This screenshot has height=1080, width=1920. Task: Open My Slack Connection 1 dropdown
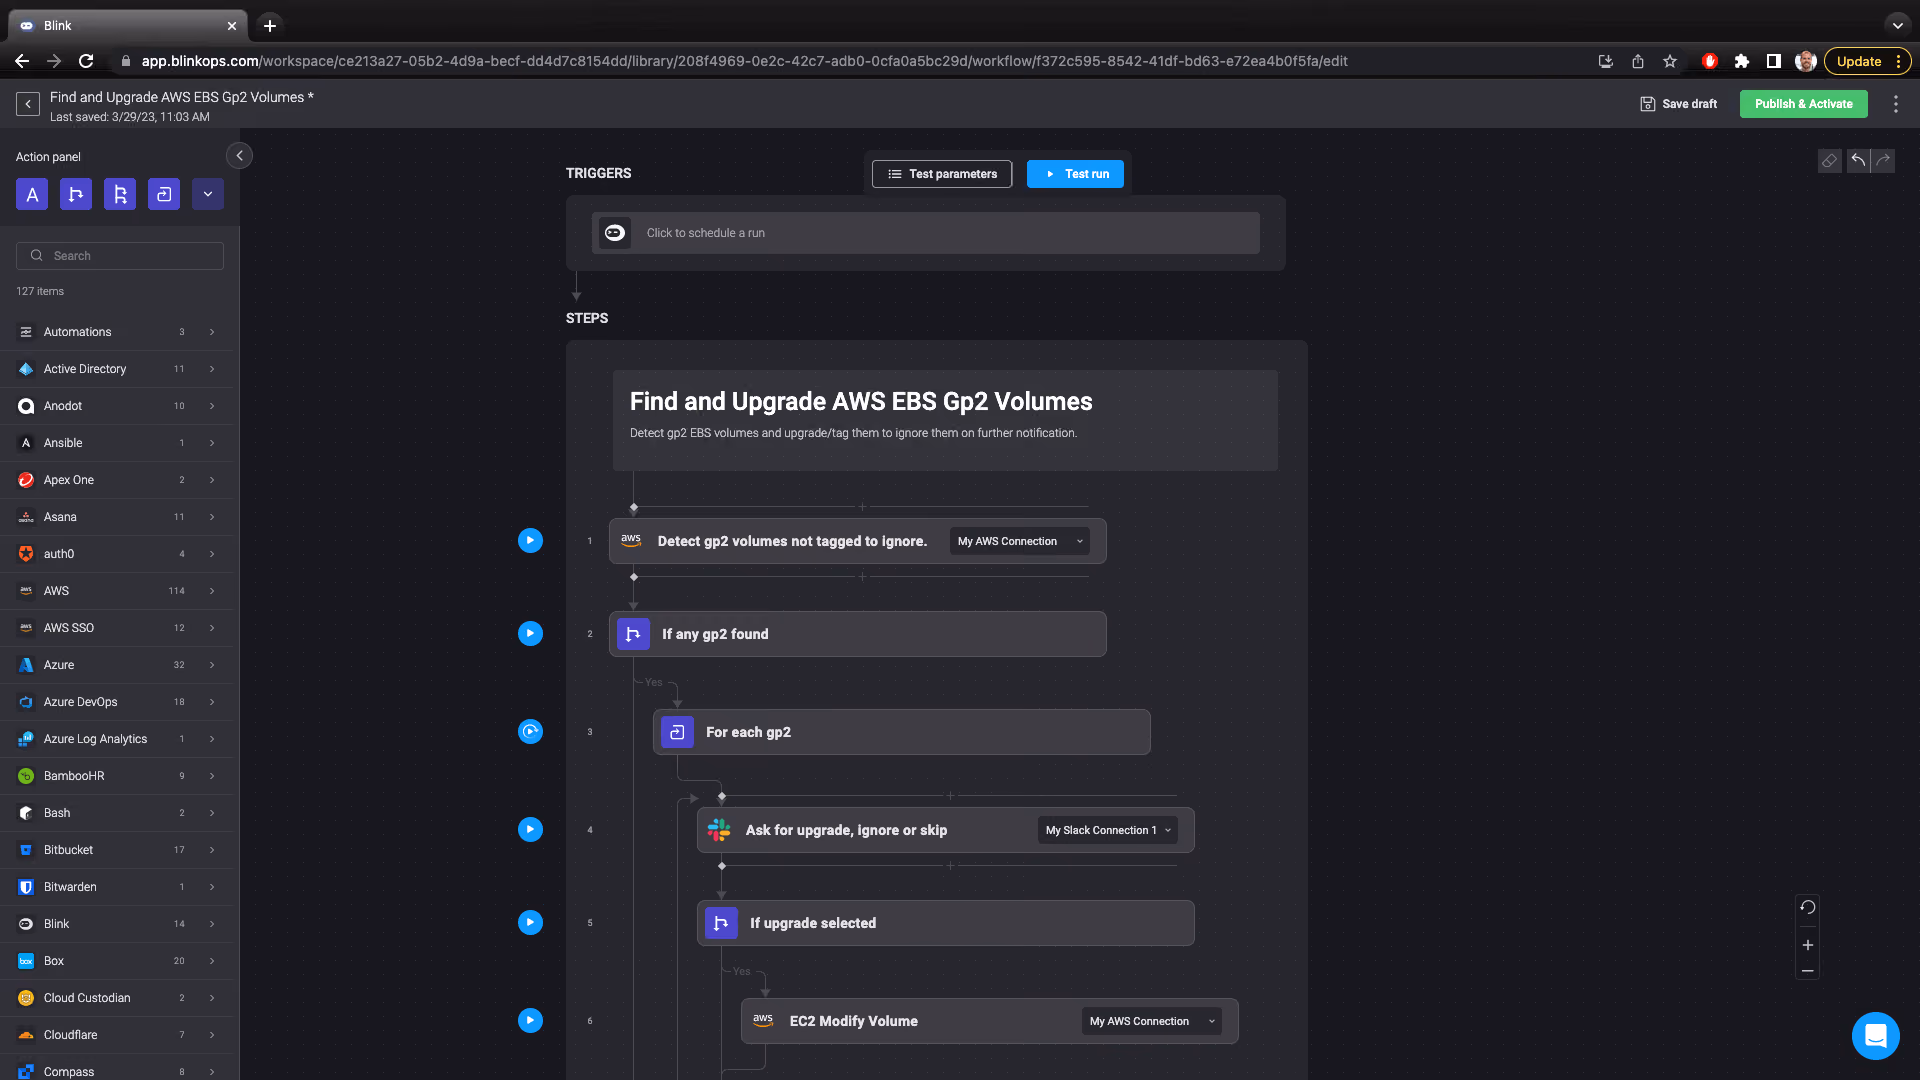coord(1107,830)
